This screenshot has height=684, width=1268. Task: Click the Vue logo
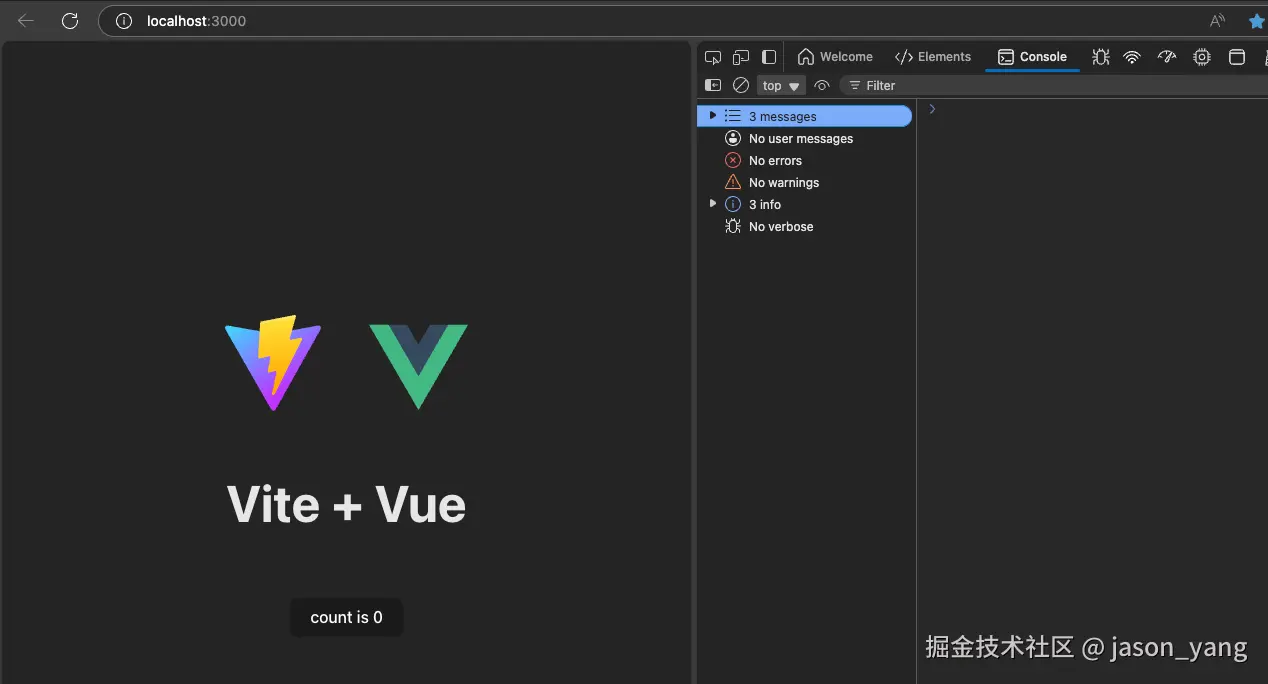(418, 366)
